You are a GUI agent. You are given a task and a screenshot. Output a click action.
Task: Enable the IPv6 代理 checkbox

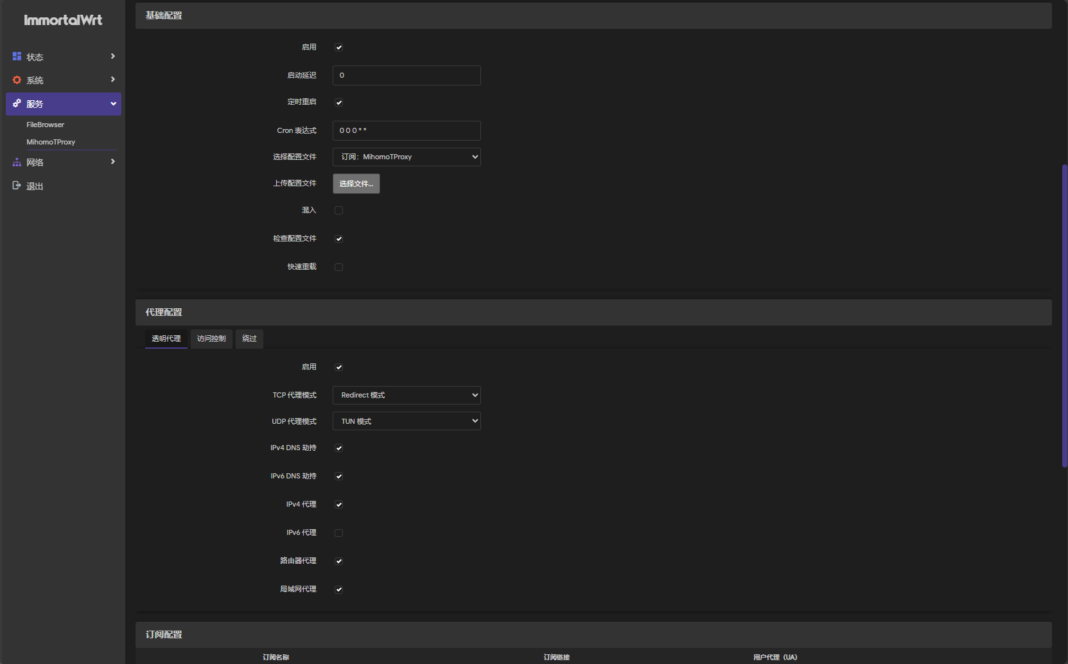[x=339, y=533]
